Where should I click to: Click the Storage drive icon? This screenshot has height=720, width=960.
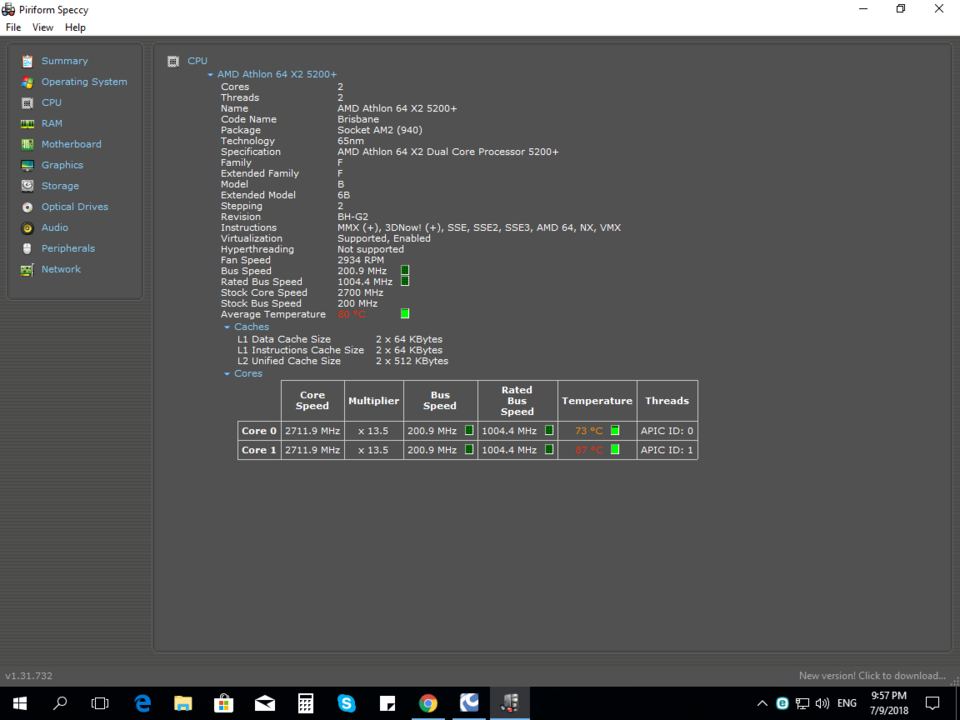tap(27, 186)
